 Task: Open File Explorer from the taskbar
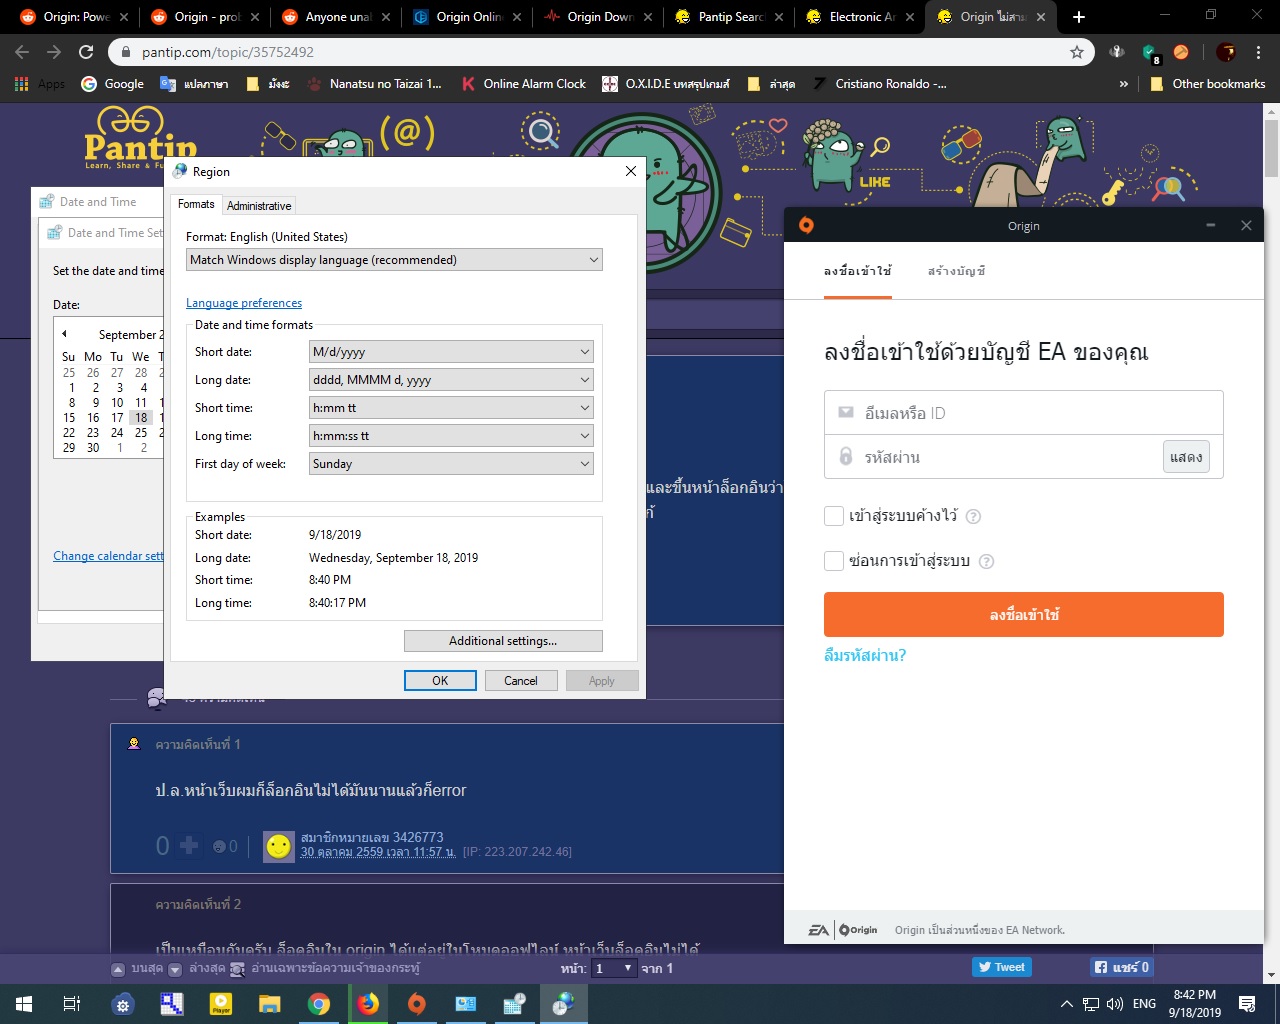coord(270,1004)
